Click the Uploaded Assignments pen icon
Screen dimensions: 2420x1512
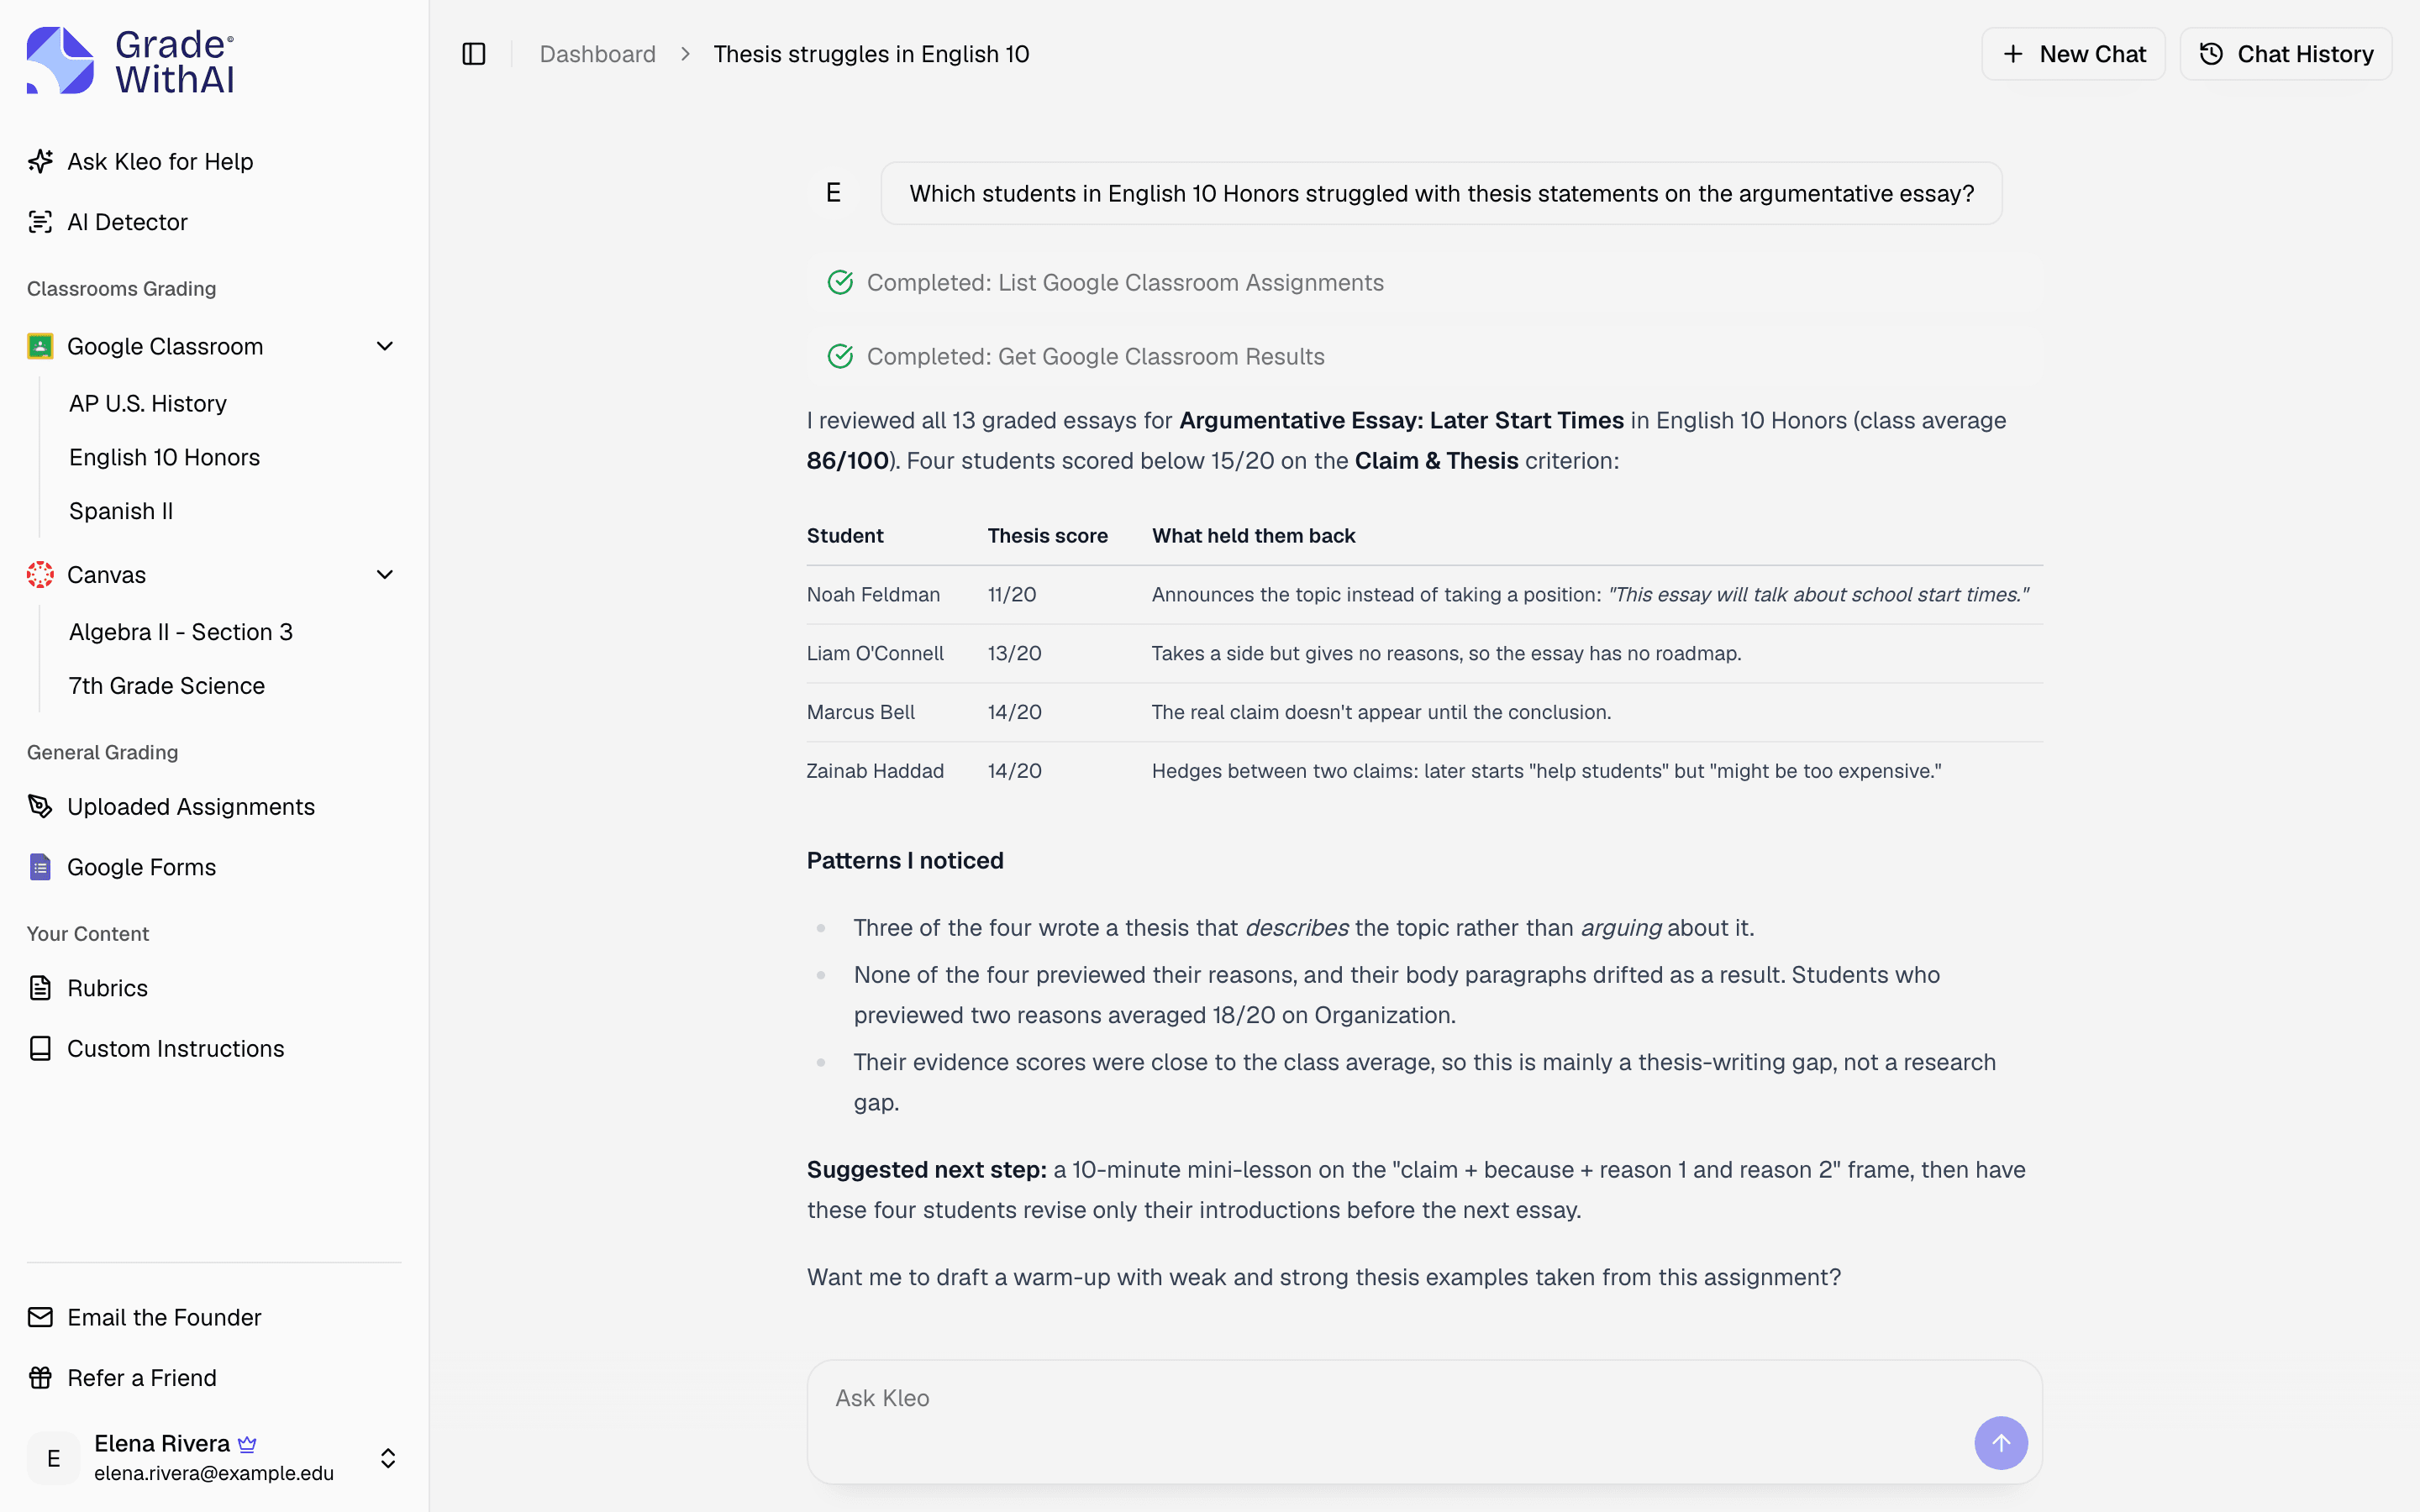pyautogui.click(x=40, y=806)
